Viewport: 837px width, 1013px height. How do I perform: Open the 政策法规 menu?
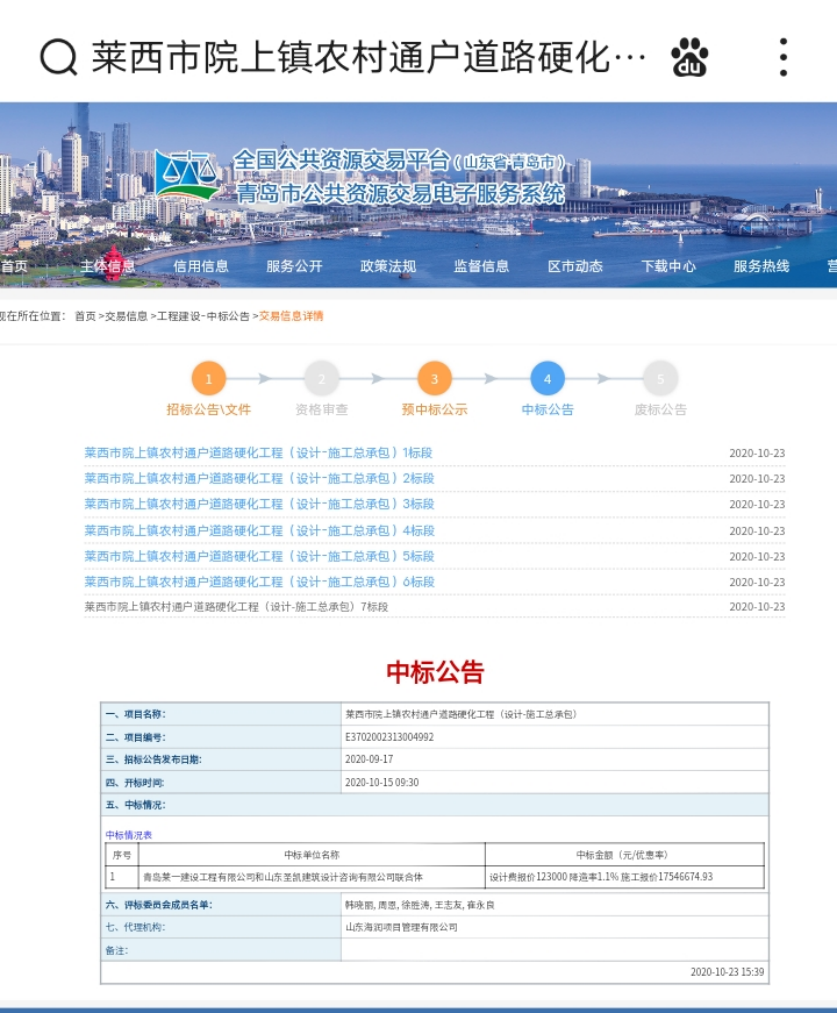pos(388,266)
